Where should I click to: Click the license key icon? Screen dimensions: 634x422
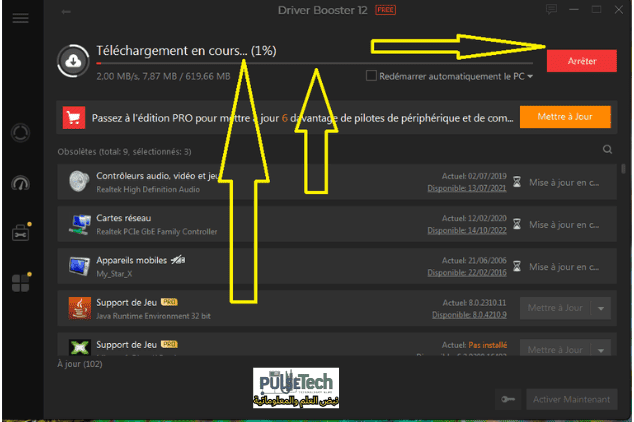pos(508,399)
